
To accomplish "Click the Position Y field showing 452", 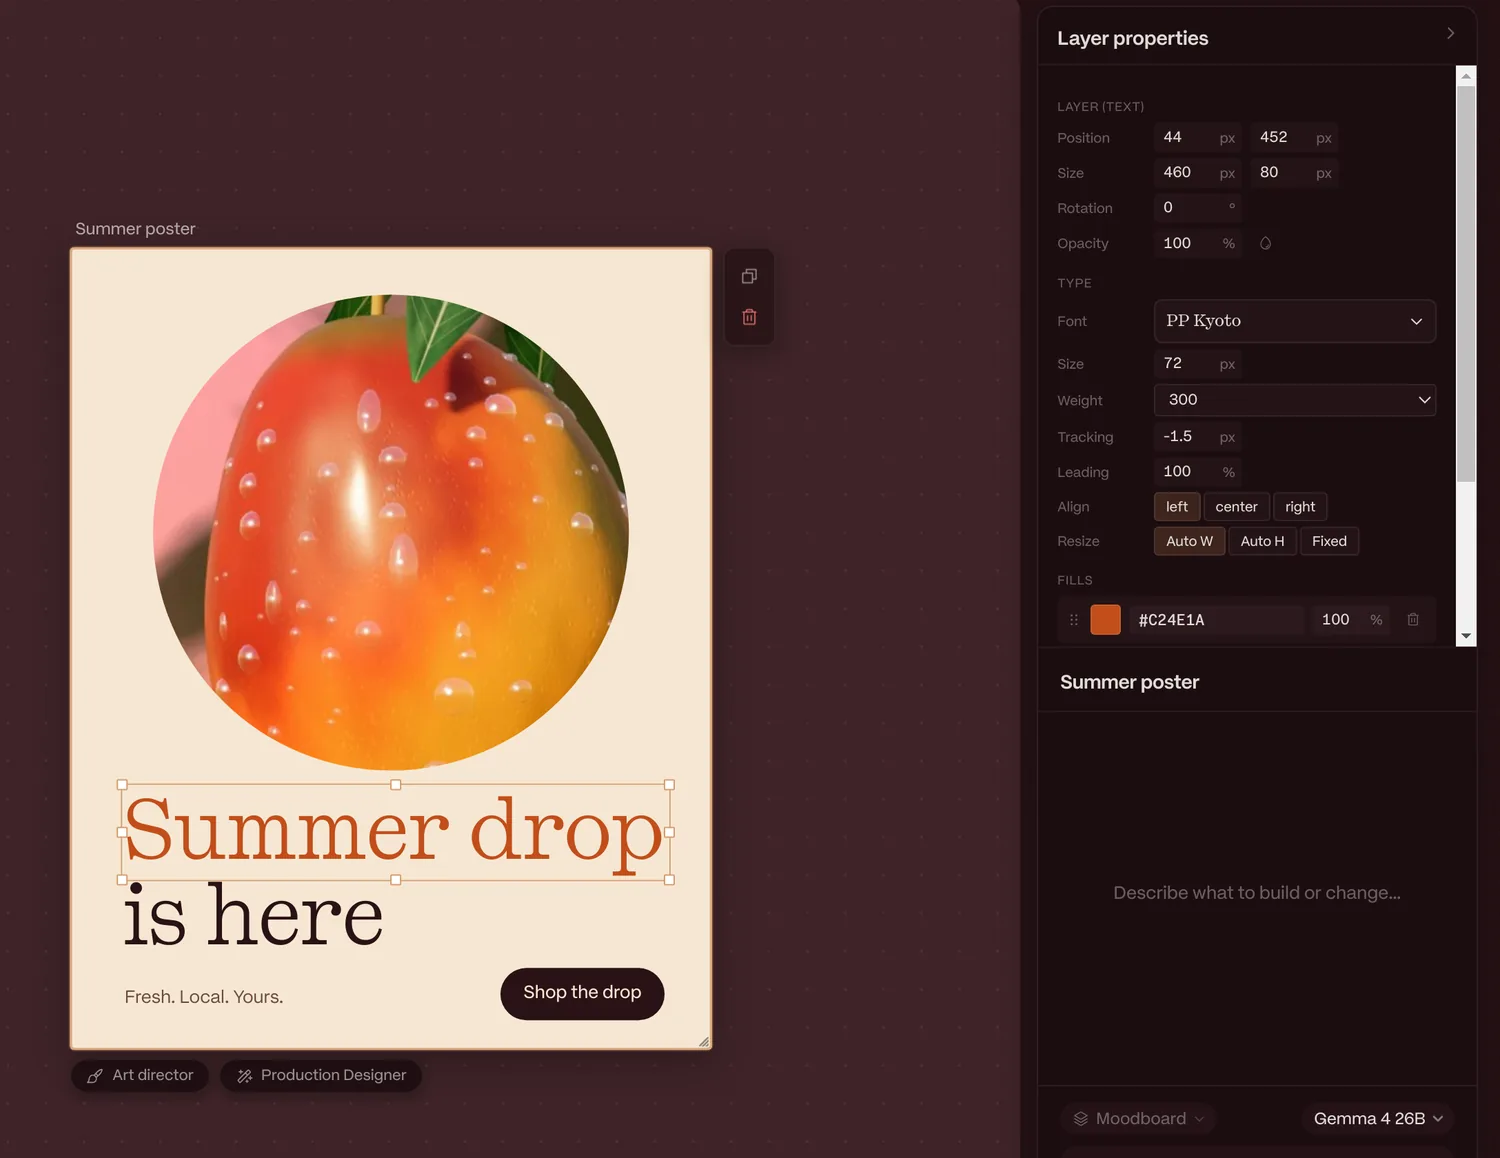I will pyautogui.click(x=1294, y=137).
